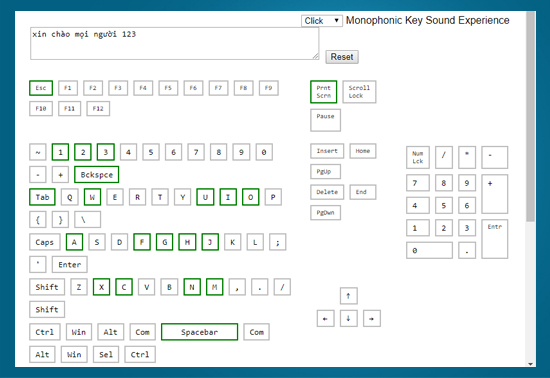The height and width of the screenshot is (378, 550).
Task: Click the Z letter key
Action: (x=79, y=287)
